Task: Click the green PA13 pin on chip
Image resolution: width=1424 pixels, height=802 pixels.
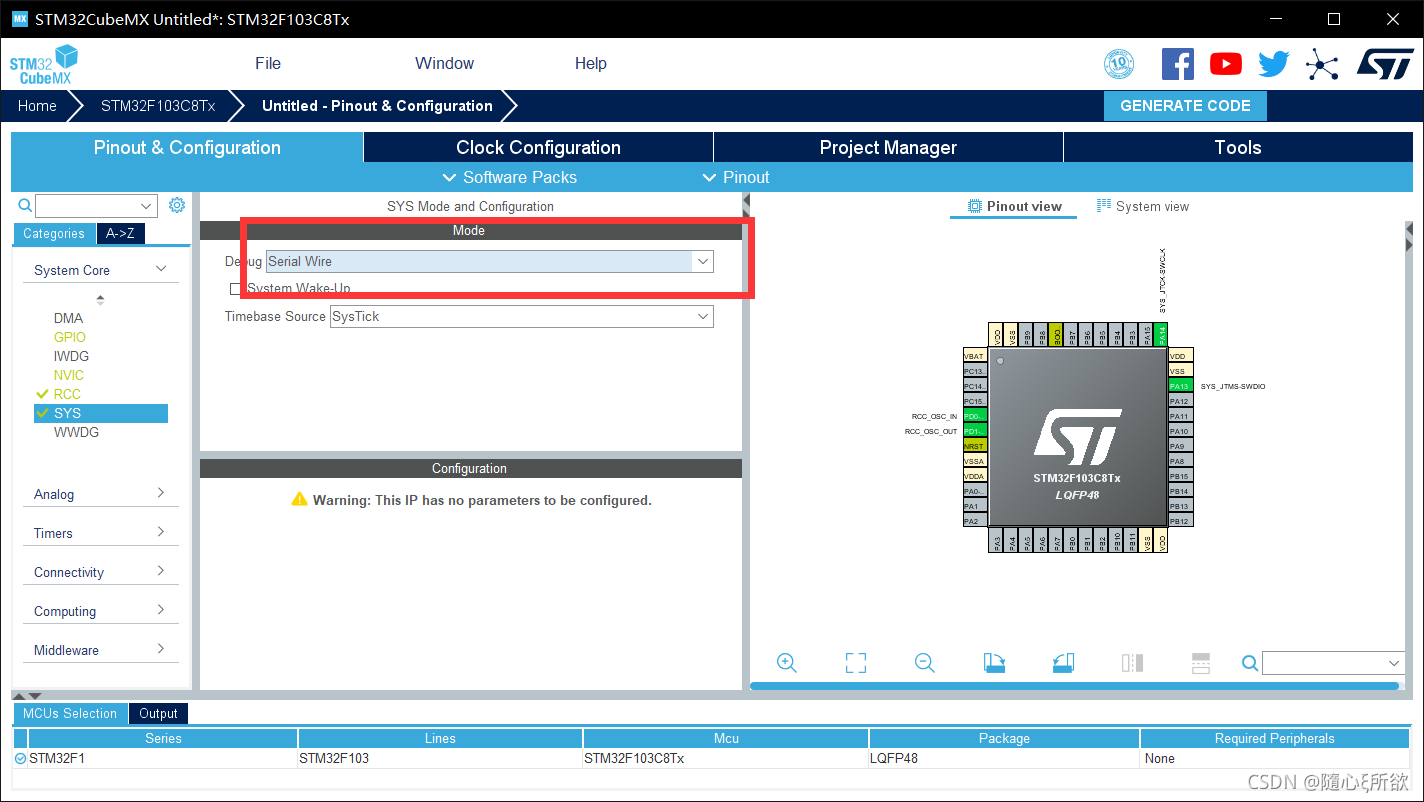Action: click(1180, 386)
